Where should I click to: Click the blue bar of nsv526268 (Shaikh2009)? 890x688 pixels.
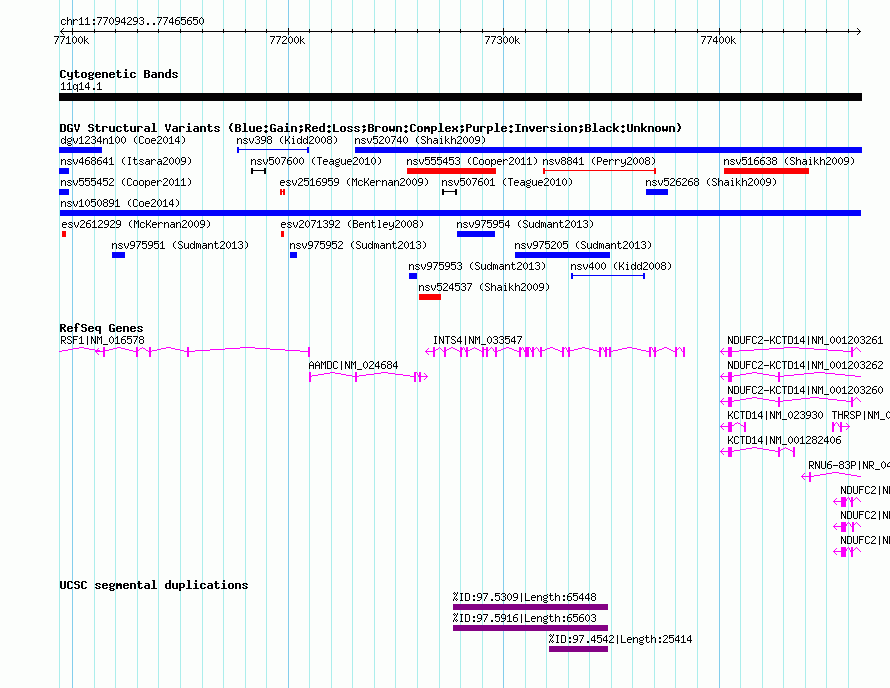click(657, 192)
